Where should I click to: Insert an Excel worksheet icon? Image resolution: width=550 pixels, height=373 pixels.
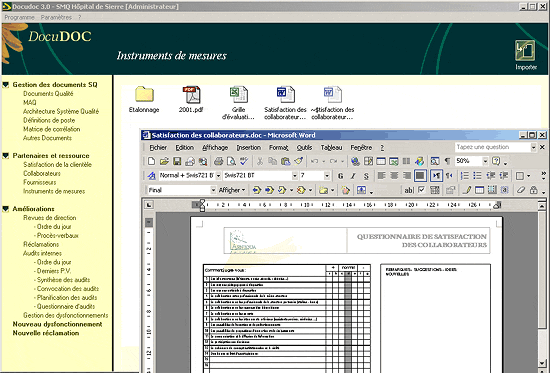tap(394, 161)
